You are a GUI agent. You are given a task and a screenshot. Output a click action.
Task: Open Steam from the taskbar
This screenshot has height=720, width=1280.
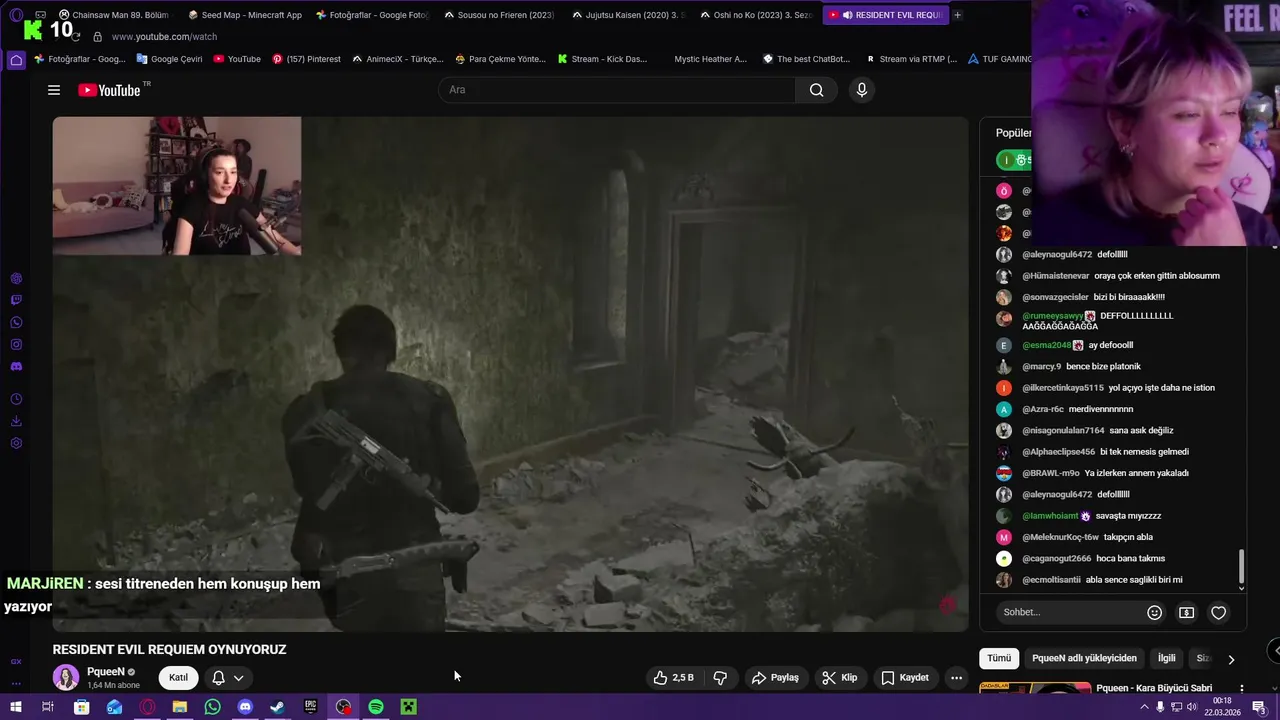point(277,707)
